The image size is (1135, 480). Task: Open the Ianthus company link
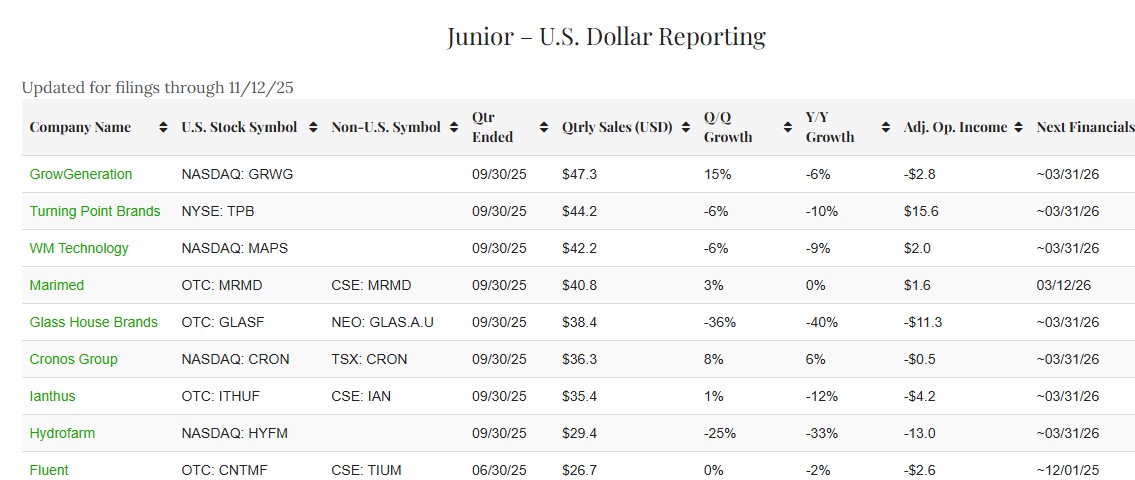pyautogui.click(x=53, y=396)
